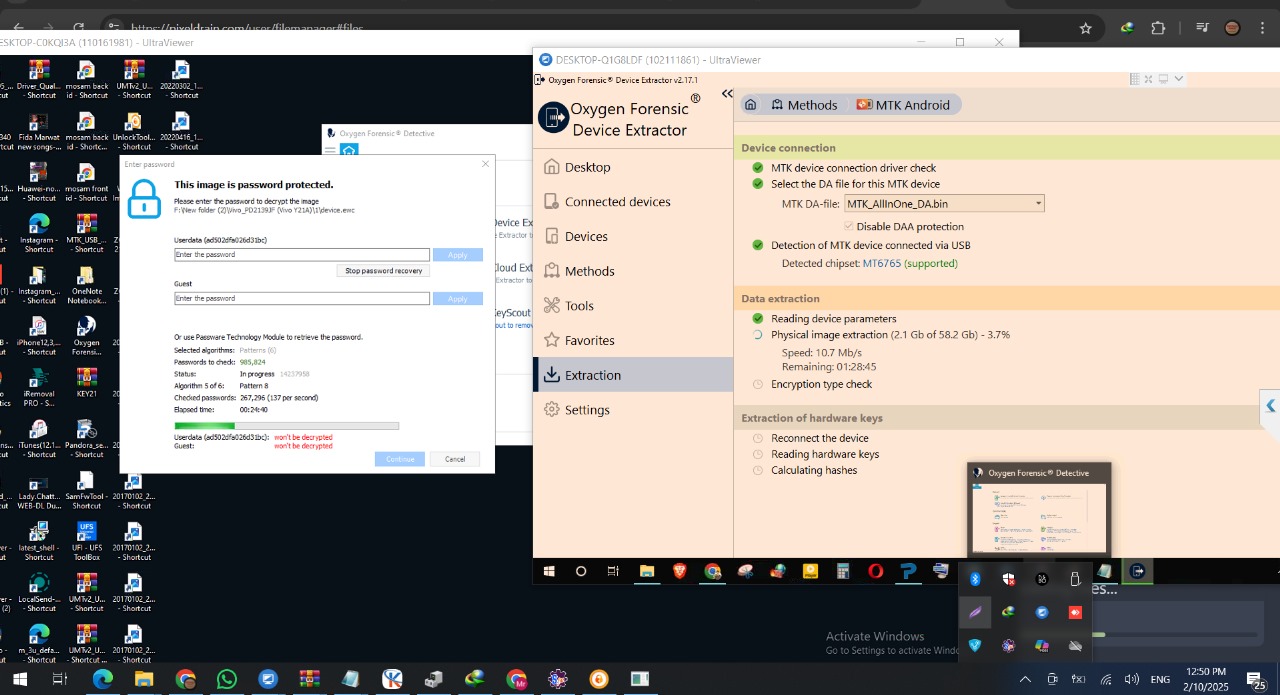This screenshot has width=1280, height=695.
Task: Open Opera browser in the remote taskbar
Action: (x=876, y=572)
